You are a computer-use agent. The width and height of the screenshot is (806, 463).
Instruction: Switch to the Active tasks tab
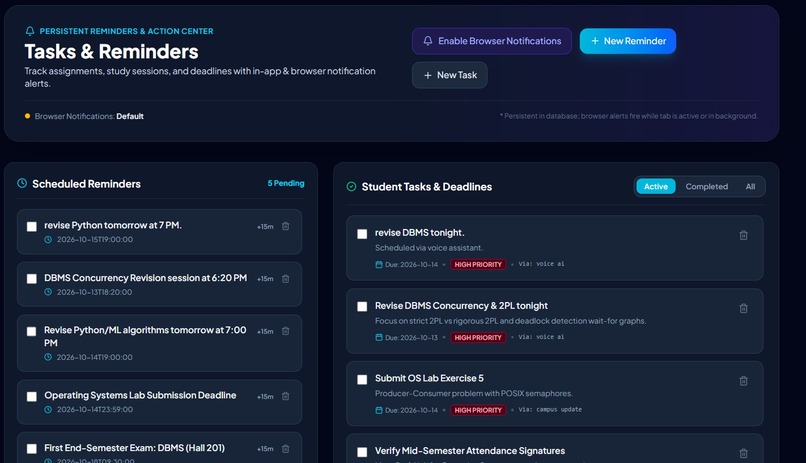[x=655, y=187]
